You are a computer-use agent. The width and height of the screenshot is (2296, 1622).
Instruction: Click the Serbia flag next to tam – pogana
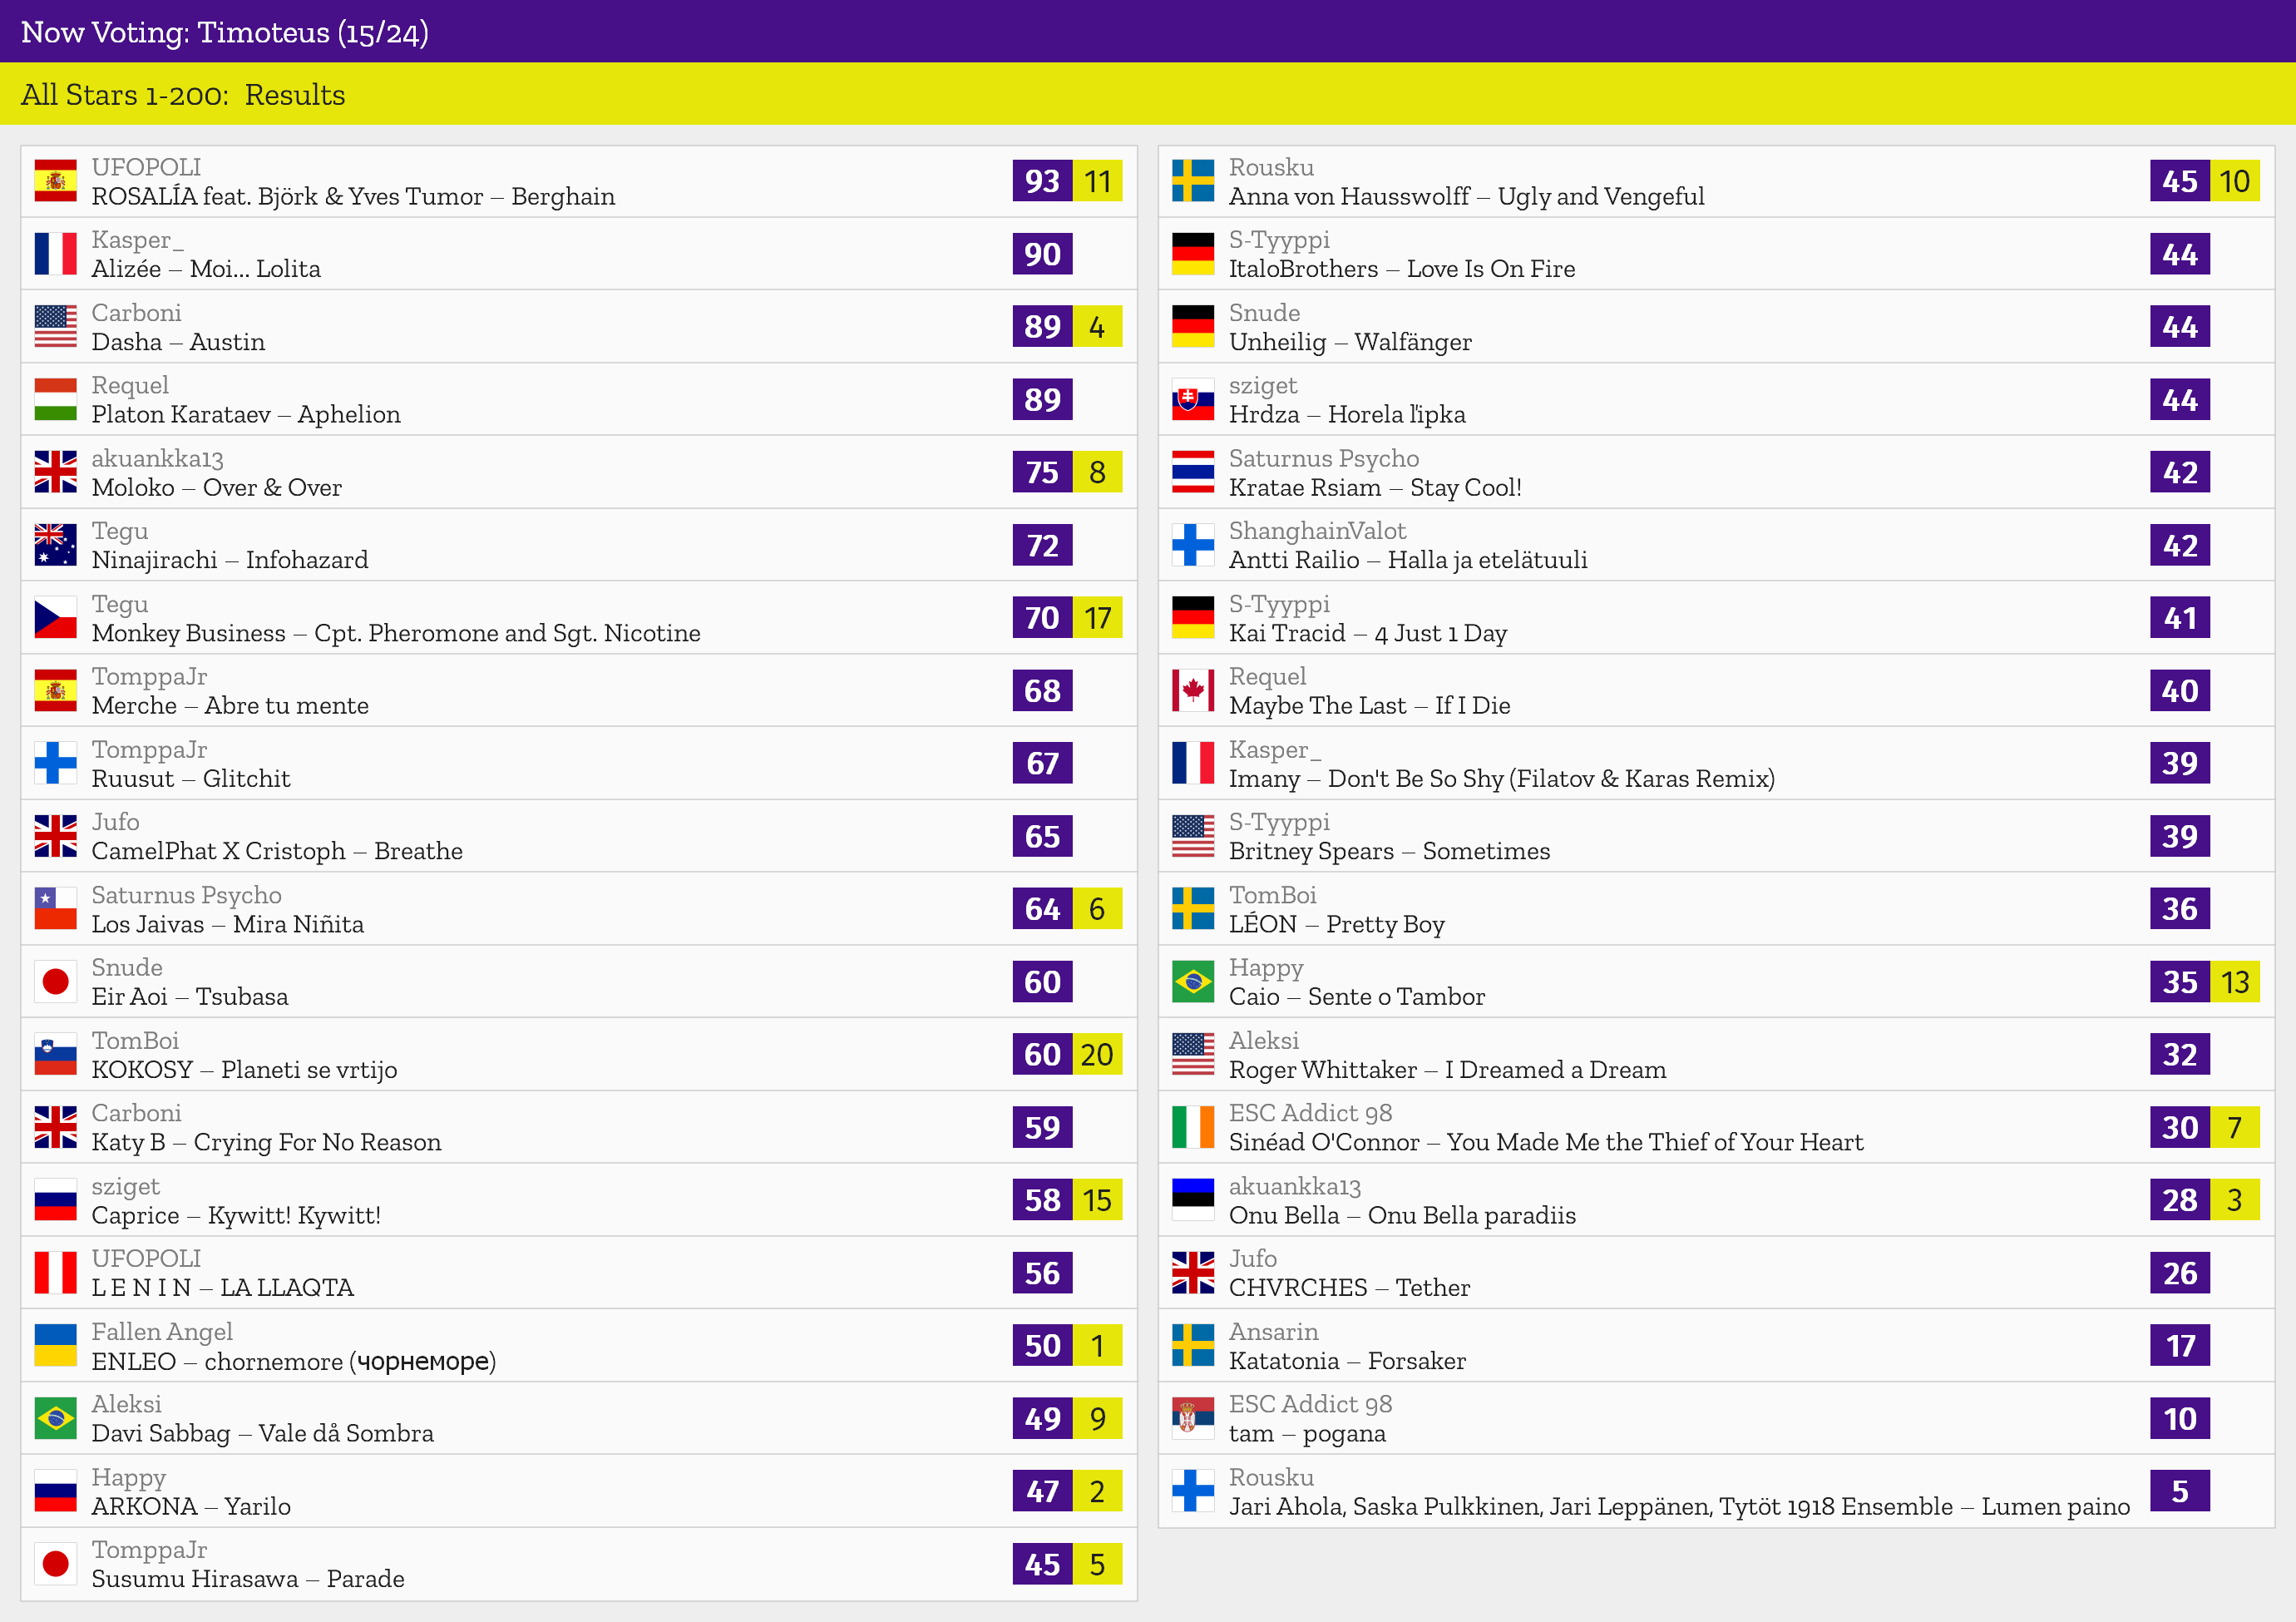click(1193, 1418)
